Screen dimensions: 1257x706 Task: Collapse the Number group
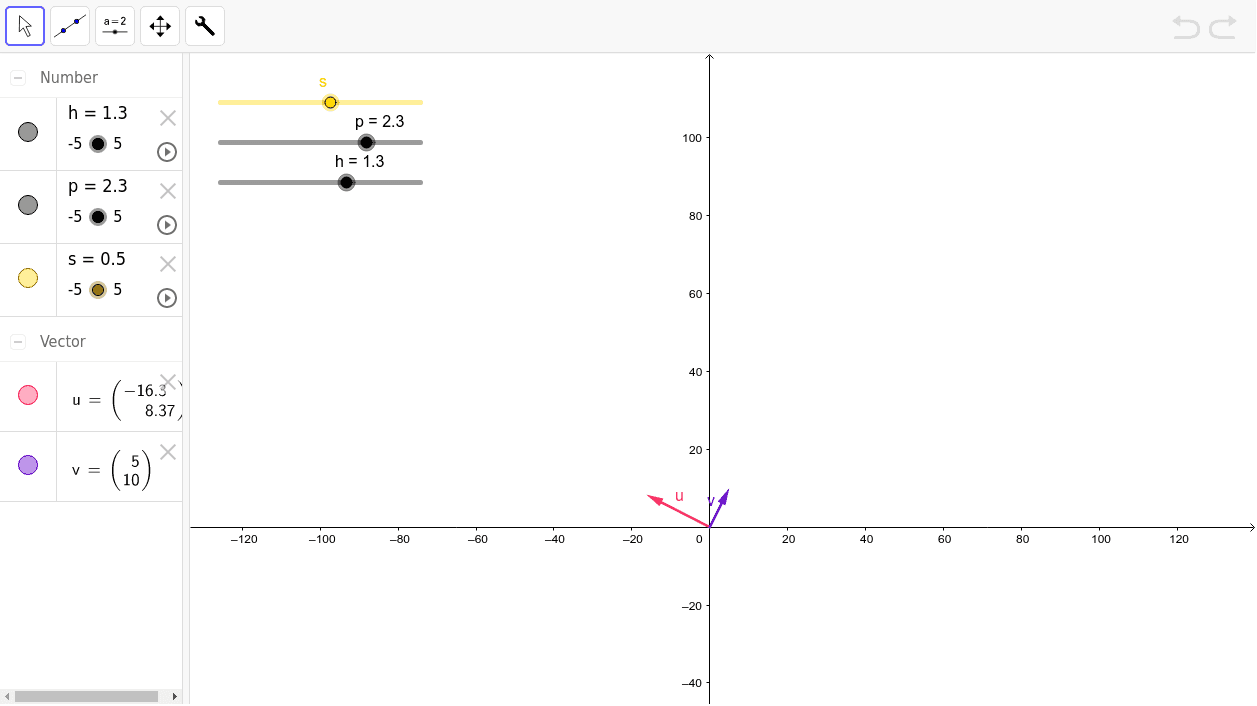click(x=18, y=78)
